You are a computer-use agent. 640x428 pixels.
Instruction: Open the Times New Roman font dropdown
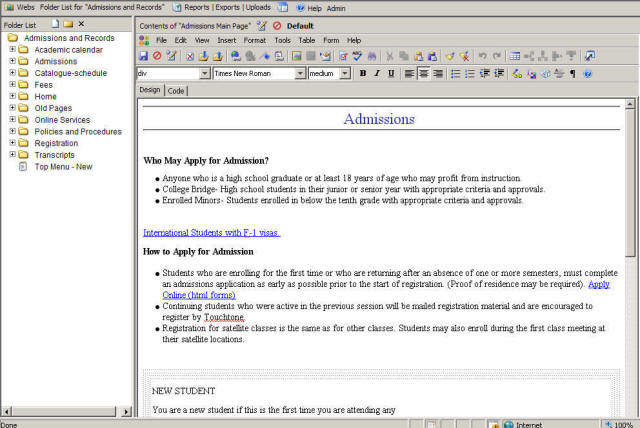(300, 73)
